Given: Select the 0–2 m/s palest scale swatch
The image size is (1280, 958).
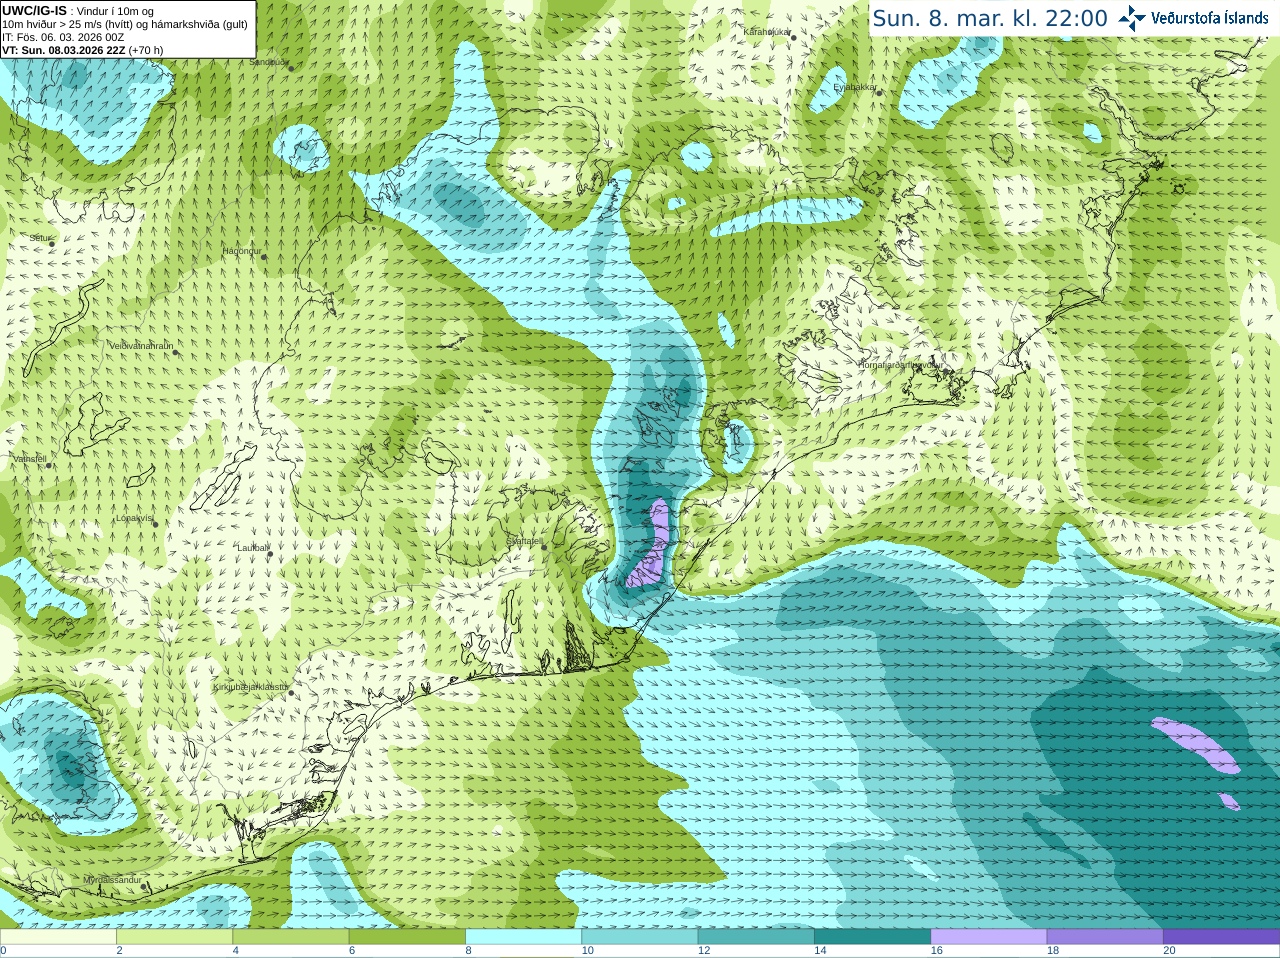Looking at the screenshot, I should click(58, 937).
